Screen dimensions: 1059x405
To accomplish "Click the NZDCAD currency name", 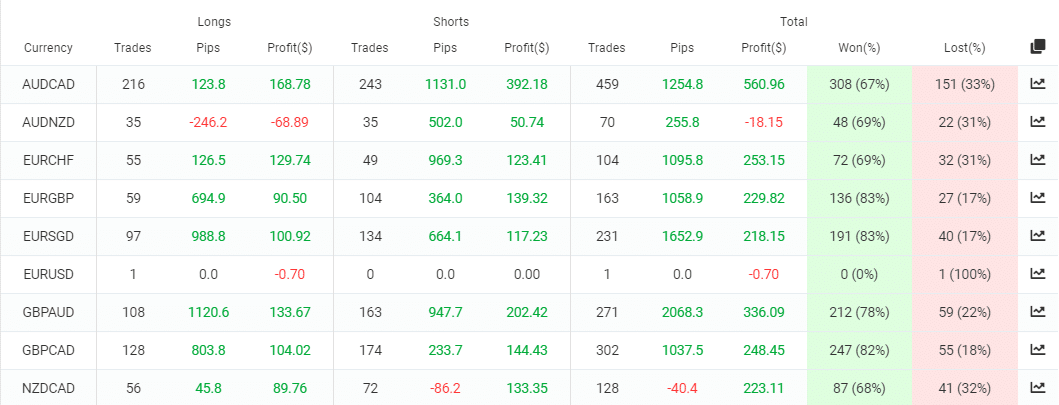I will tap(48, 388).
